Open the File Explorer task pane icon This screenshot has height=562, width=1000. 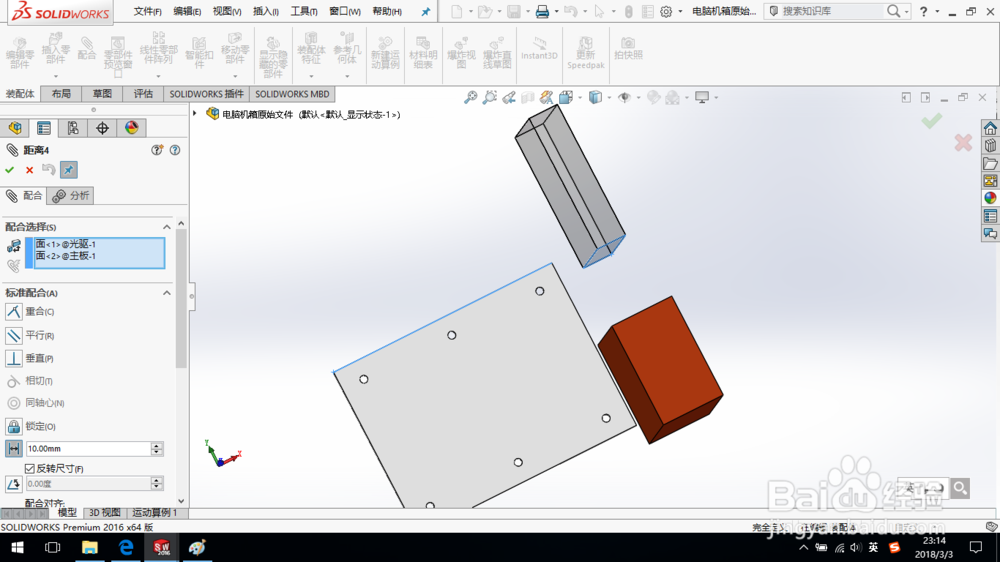click(x=990, y=163)
